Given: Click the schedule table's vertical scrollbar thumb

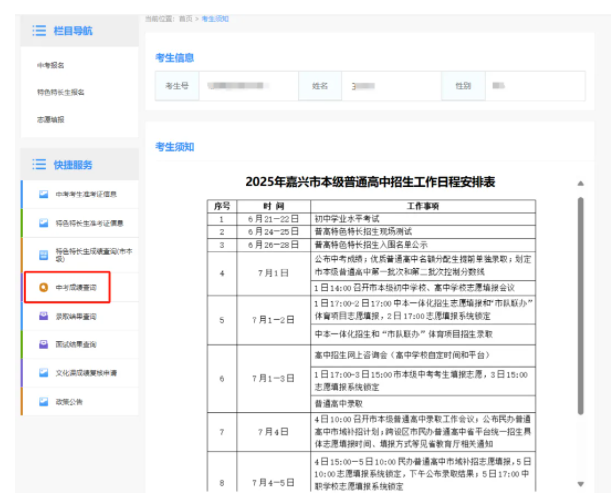Looking at the screenshot, I should click(x=580, y=300).
